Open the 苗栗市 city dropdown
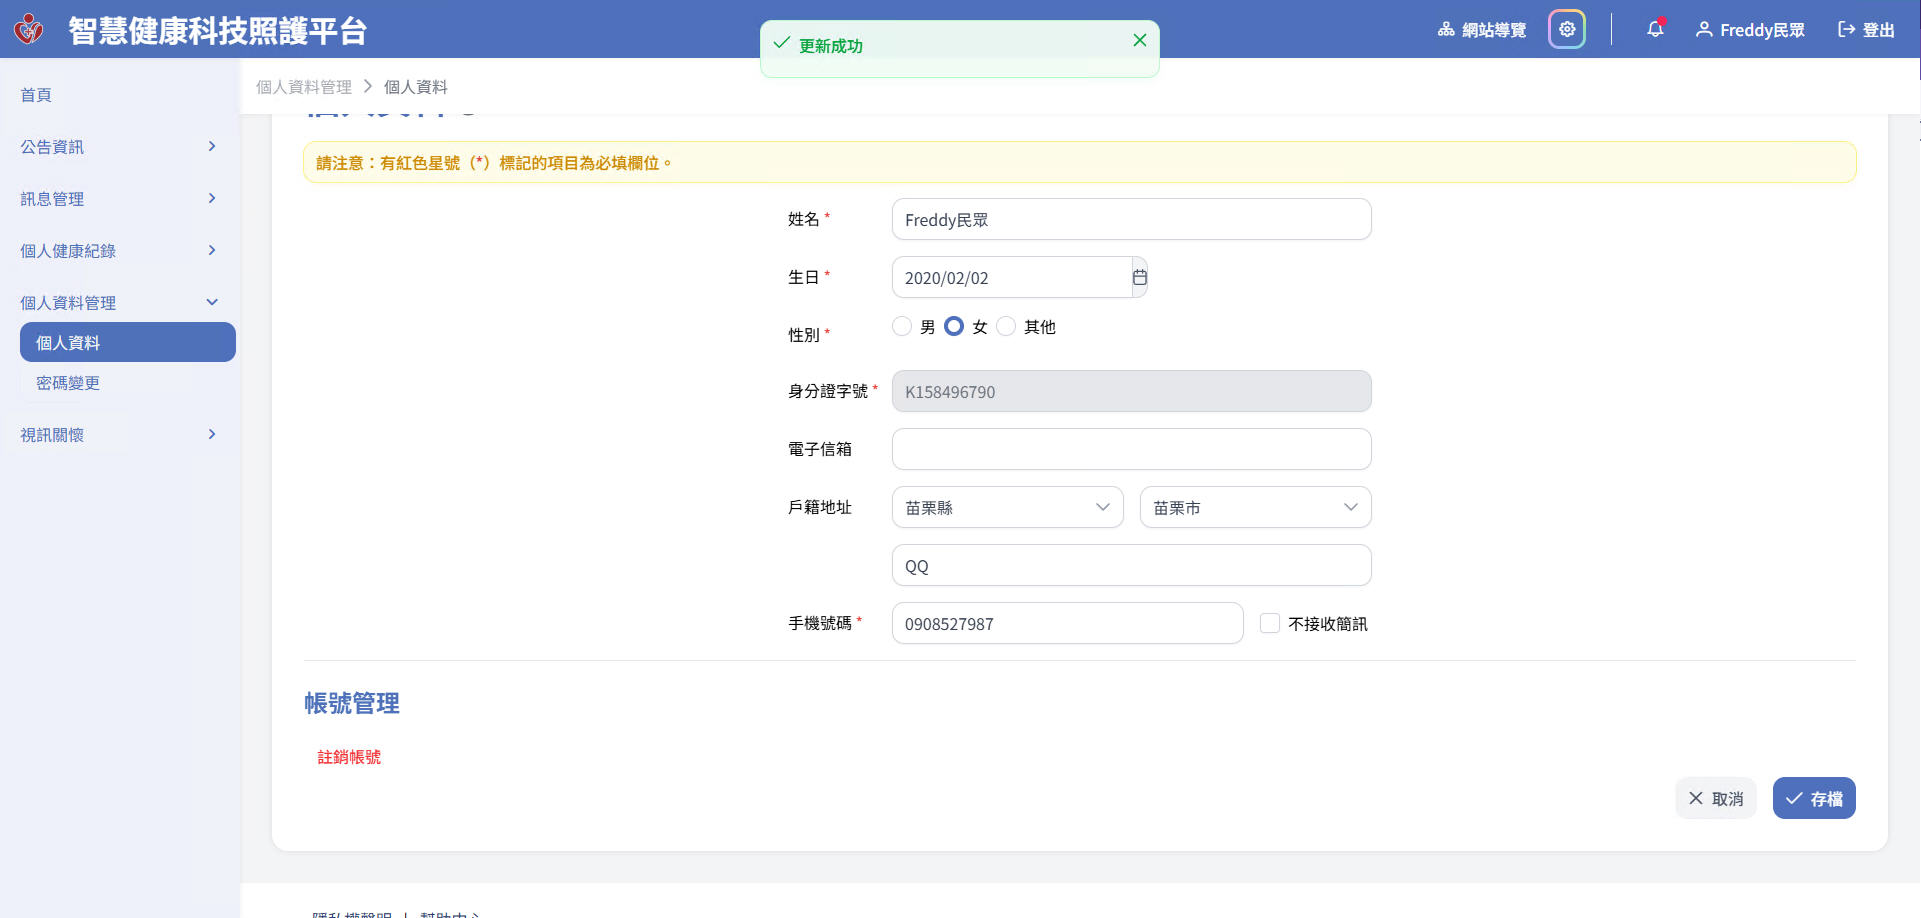 pos(1255,507)
